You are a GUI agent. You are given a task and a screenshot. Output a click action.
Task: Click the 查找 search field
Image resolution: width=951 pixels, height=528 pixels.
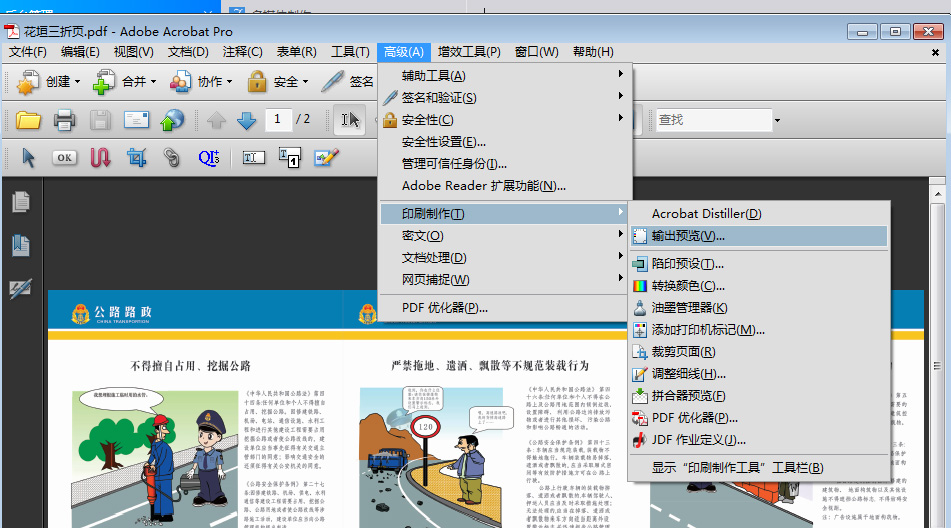(714, 120)
